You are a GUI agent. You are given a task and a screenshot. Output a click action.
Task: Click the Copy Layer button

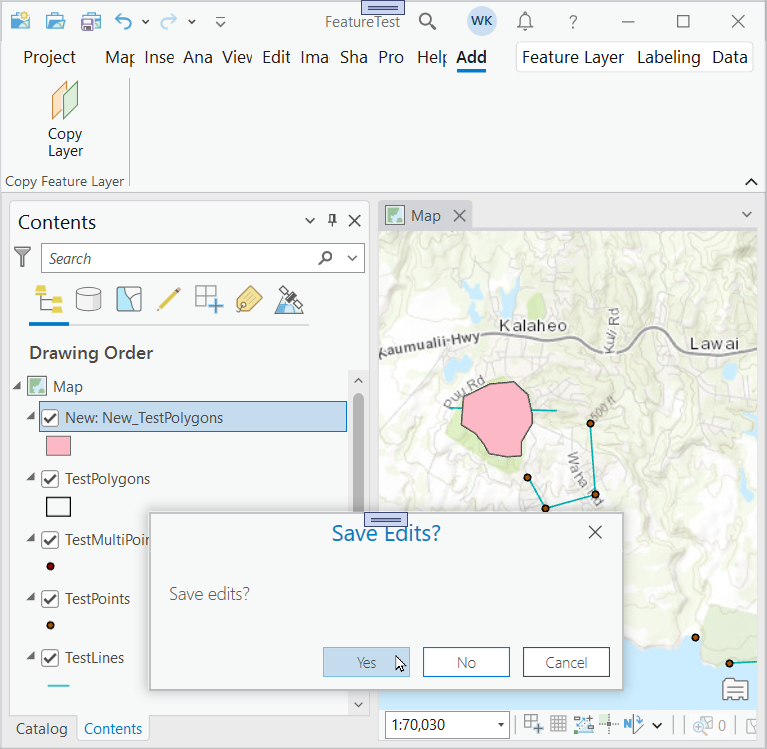click(x=65, y=119)
